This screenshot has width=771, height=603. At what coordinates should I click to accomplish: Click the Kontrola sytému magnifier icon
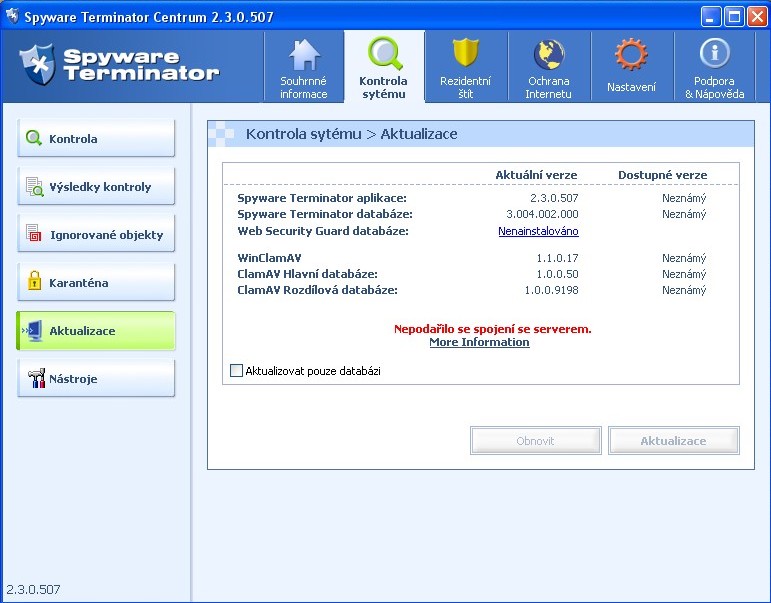(x=383, y=53)
